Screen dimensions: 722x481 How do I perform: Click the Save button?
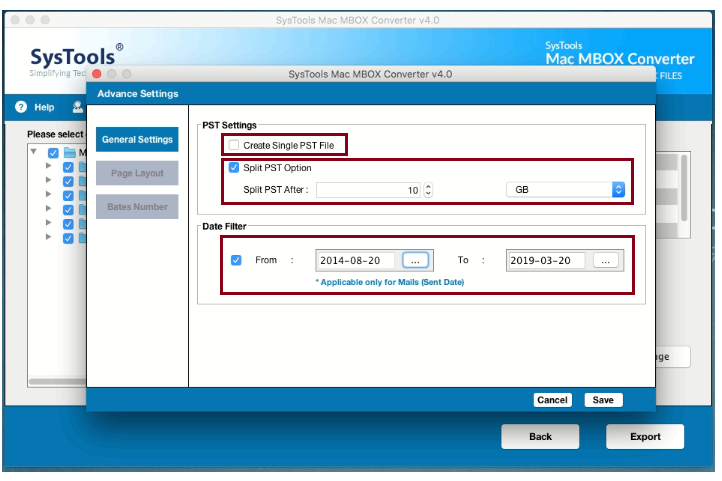point(603,400)
